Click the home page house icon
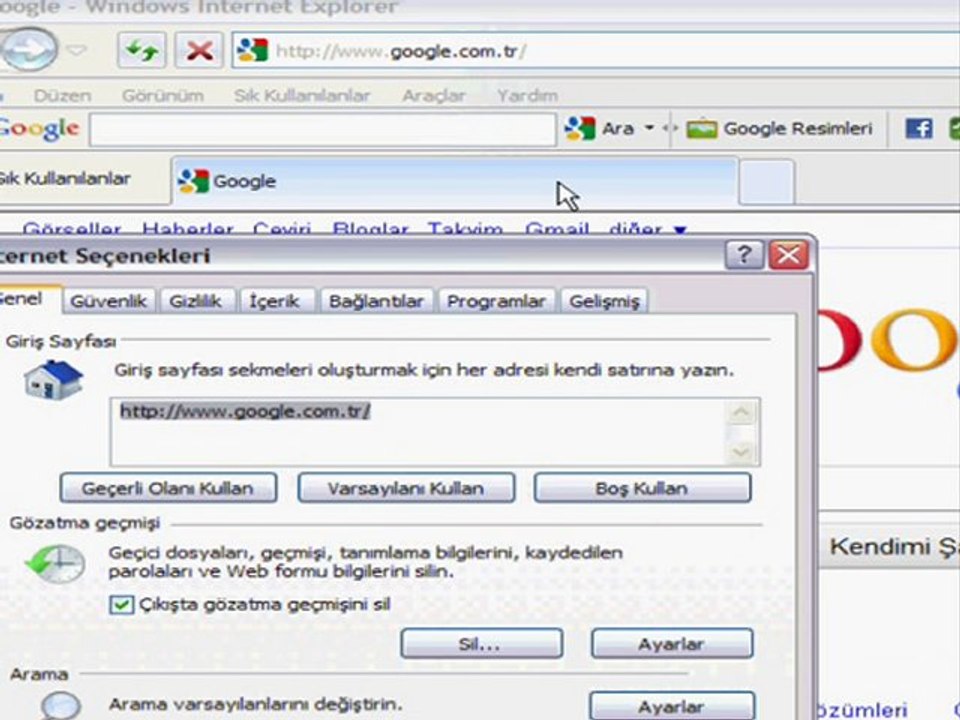960x720 pixels. point(54,380)
